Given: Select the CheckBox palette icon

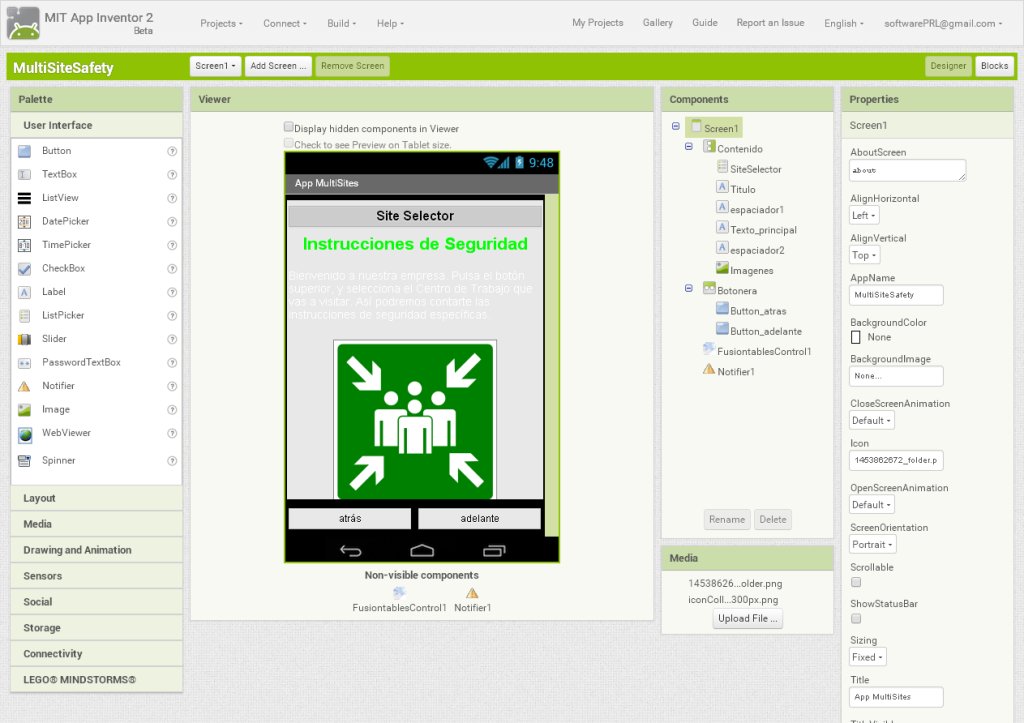Looking at the screenshot, I should [24, 269].
